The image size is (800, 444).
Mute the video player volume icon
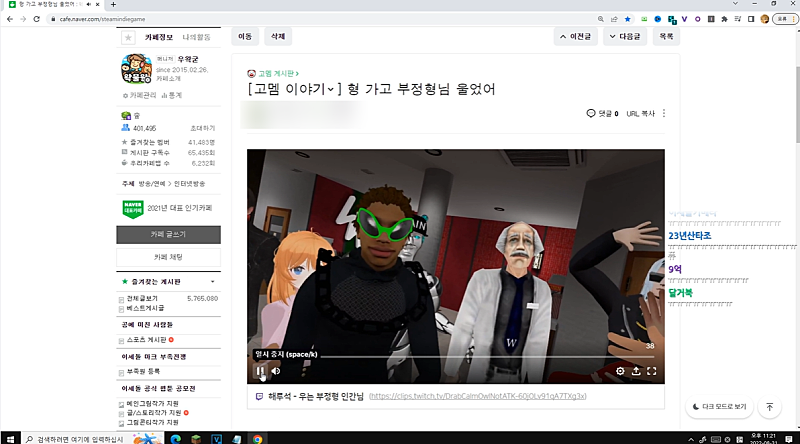coord(276,371)
